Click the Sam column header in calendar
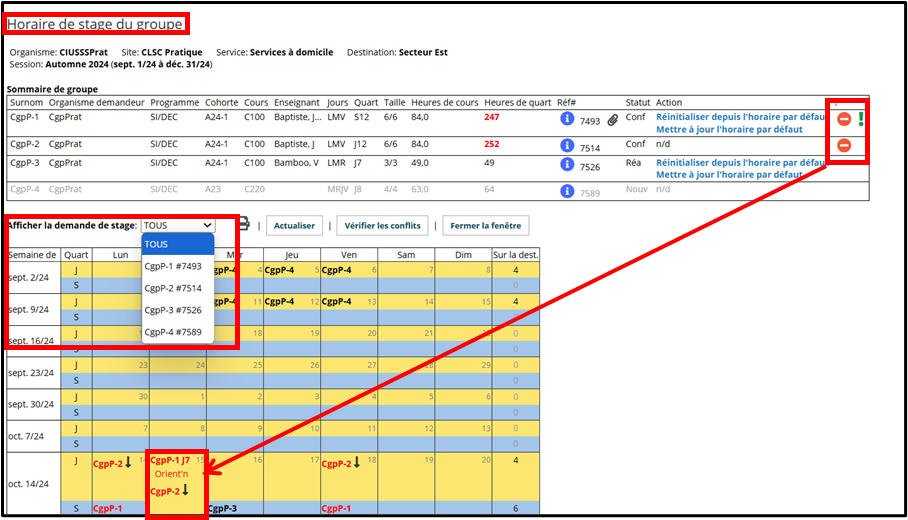The width and height of the screenshot is (908, 520). click(406, 255)
